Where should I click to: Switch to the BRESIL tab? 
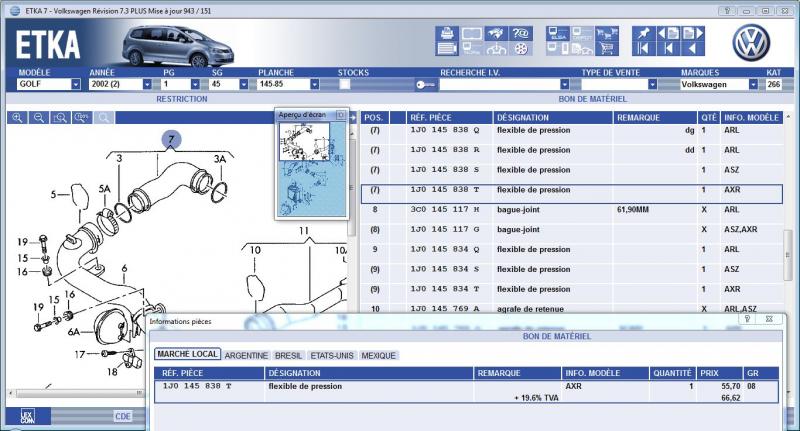click(288, 356)
